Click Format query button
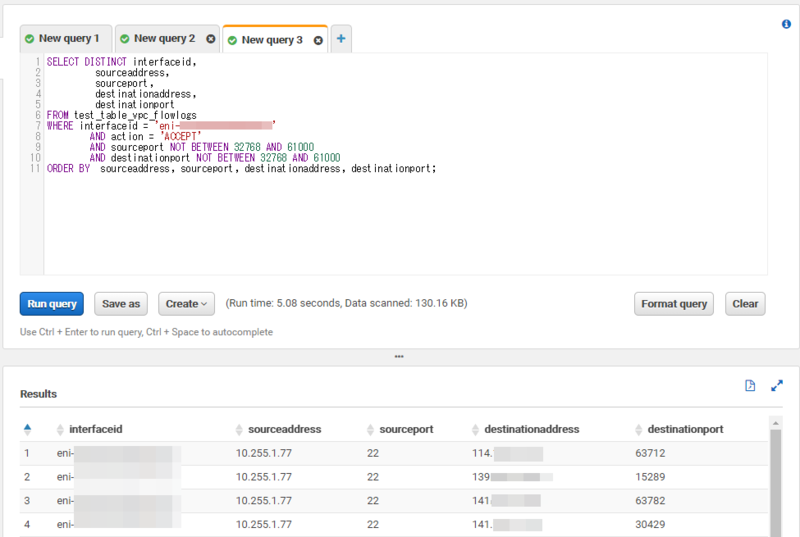 point(674,304)
